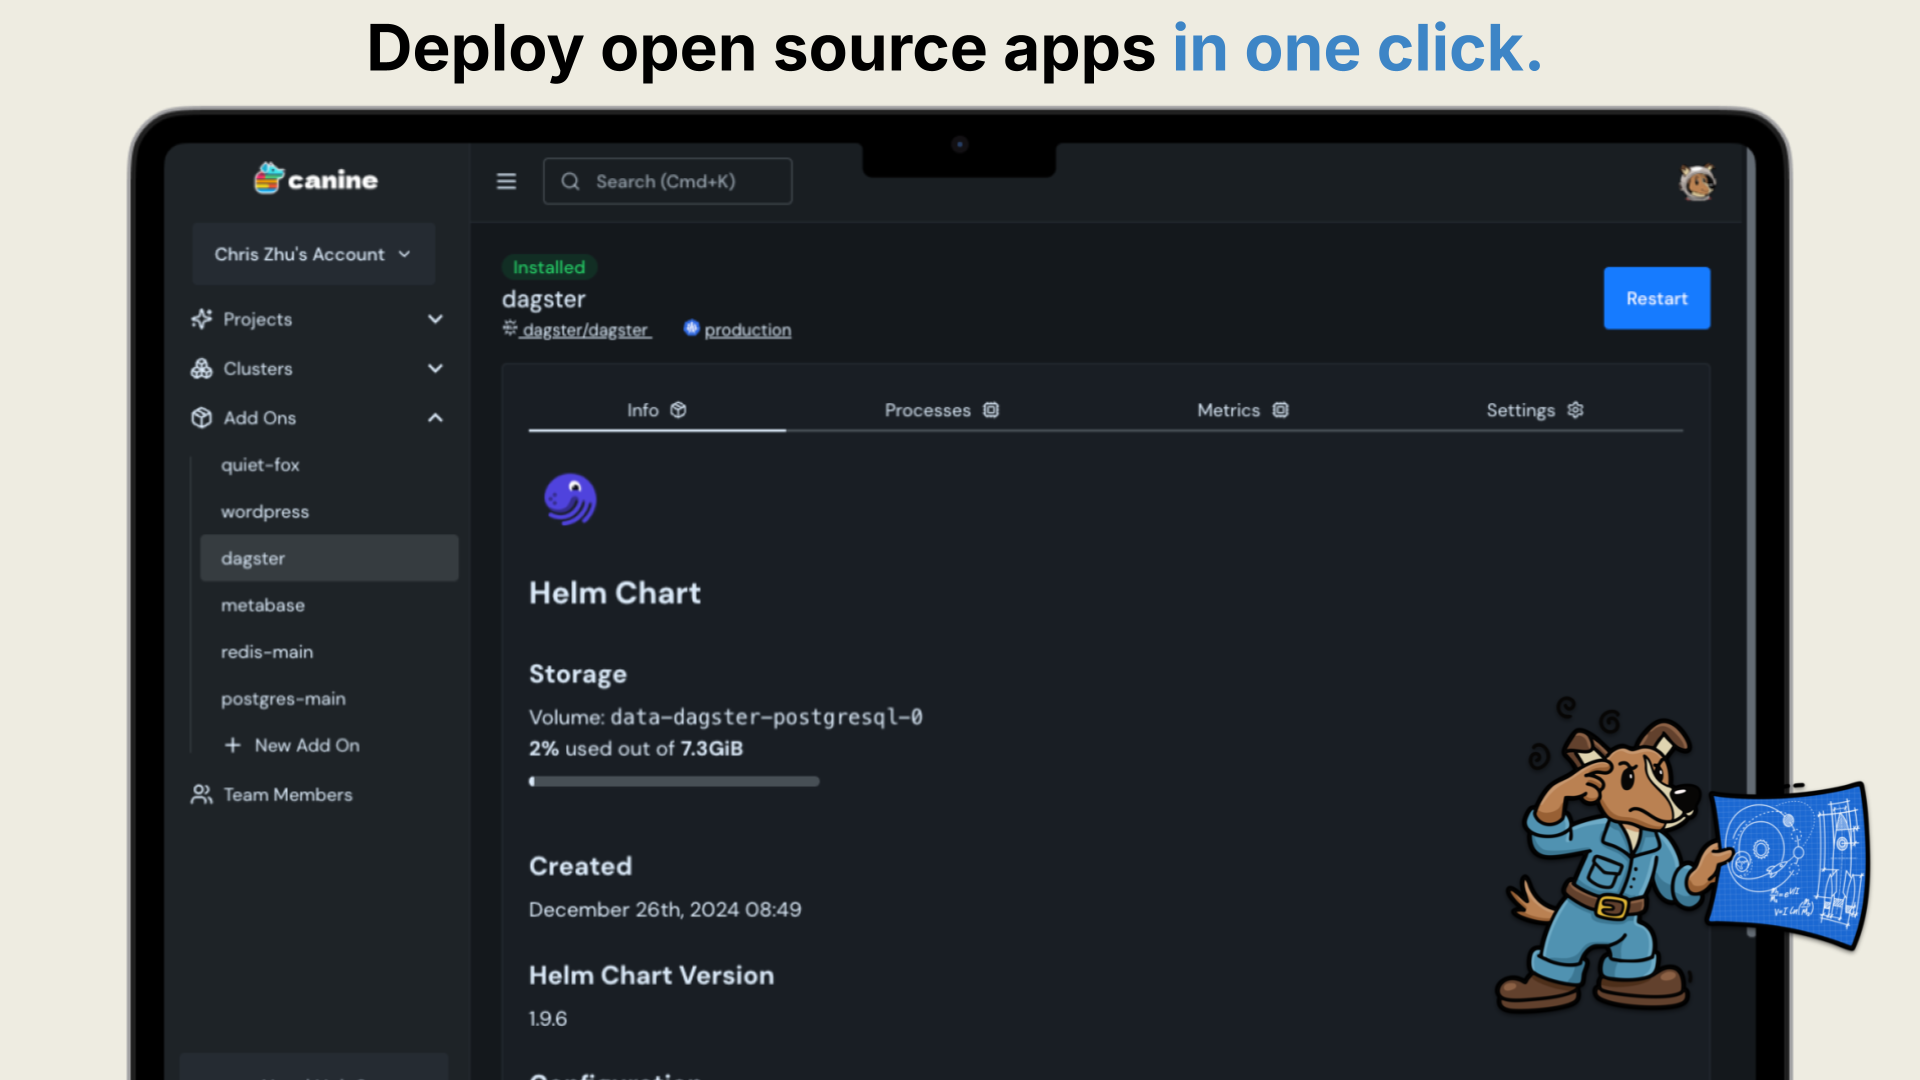Click the Clusters cubes icon
The image size is (1920, 1080).
pos(202,368)
